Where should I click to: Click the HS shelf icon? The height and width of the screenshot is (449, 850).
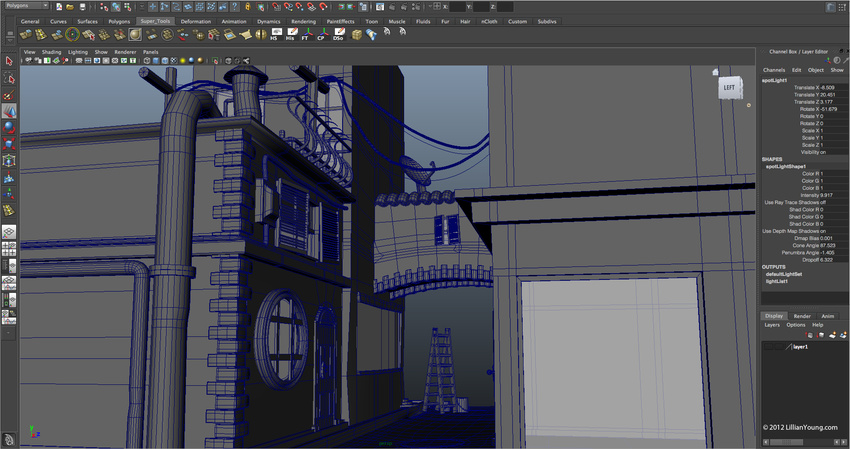pos(276,35)
